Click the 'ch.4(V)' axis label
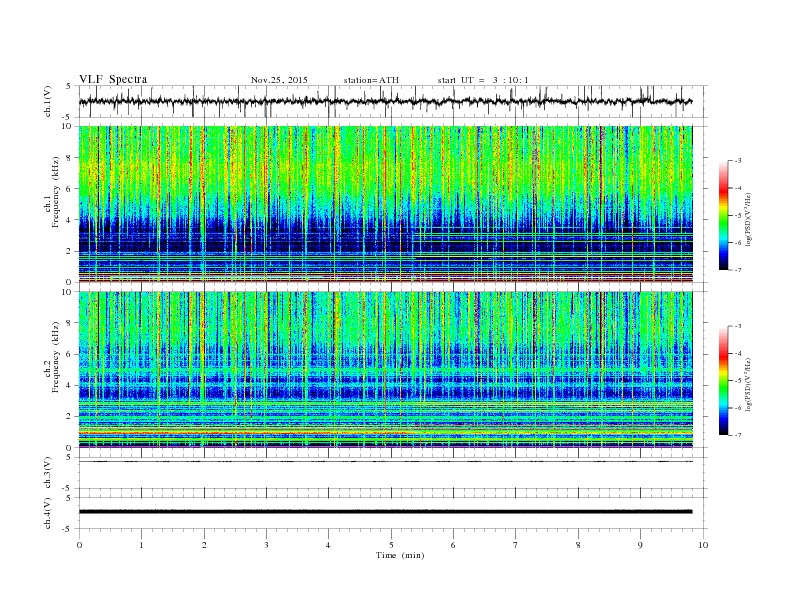 [x=48, y=513]
